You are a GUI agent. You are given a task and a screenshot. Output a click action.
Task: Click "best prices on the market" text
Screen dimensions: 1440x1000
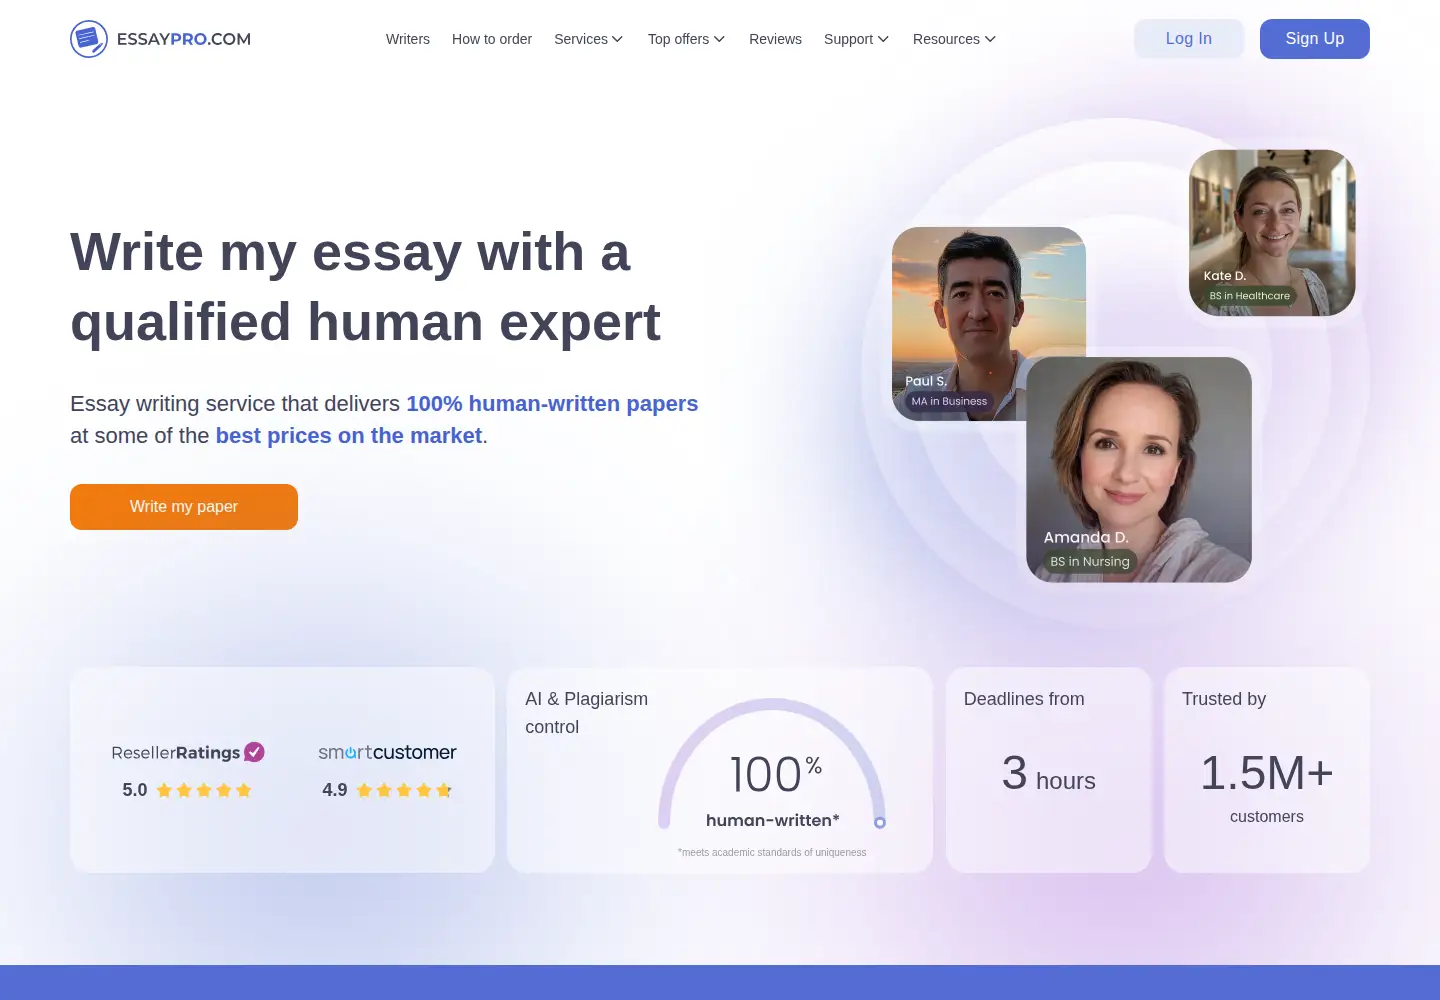(x=349, y=436)
